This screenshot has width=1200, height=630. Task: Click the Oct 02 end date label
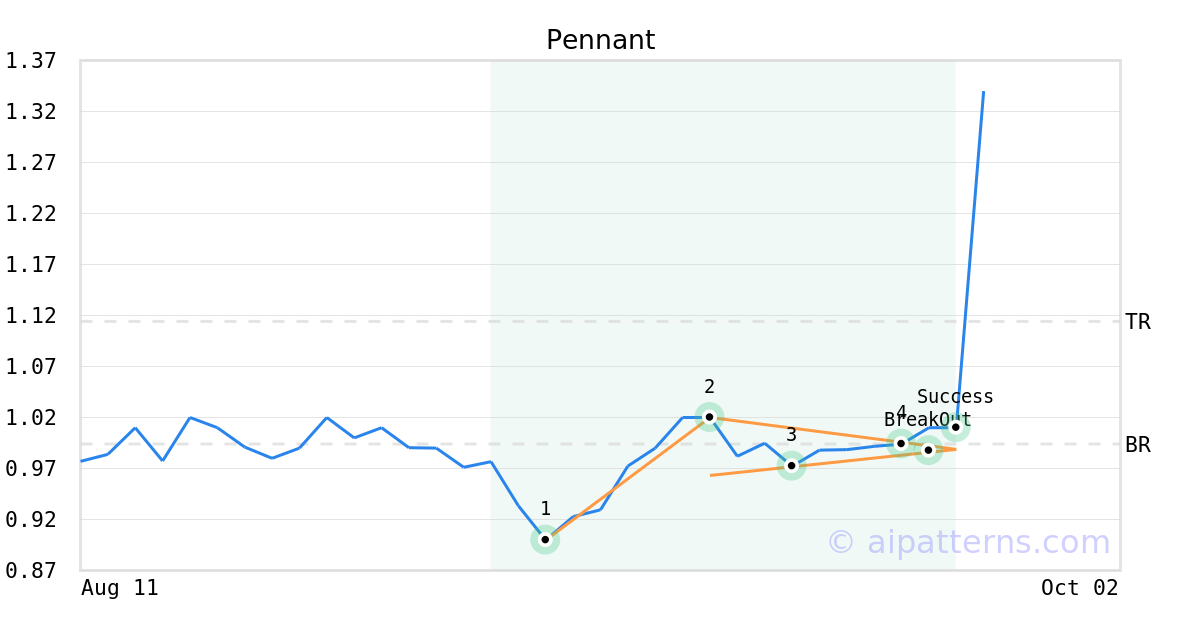[1080, 588]
